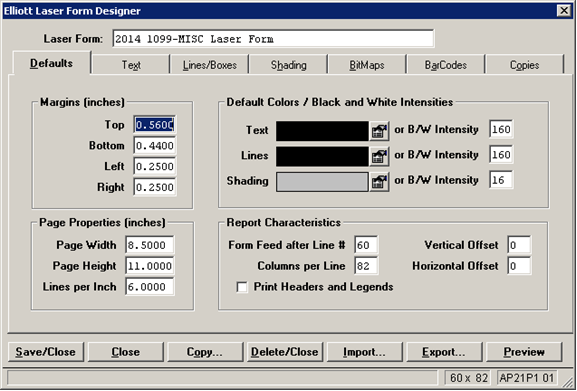Click the Preview button
The image size is (577, 391).
click(524, 352)
